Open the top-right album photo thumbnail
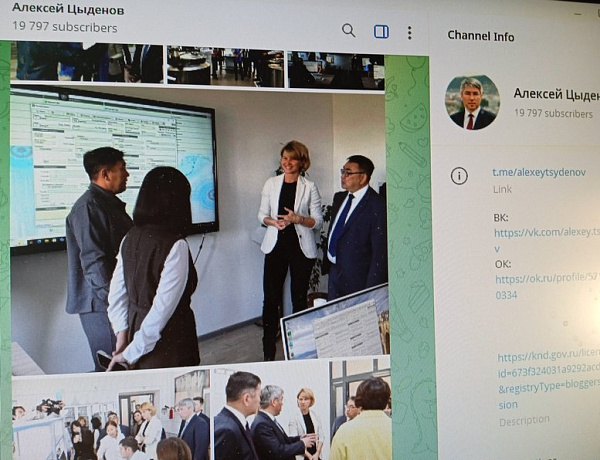600x460 pixels. click(336, 71)
